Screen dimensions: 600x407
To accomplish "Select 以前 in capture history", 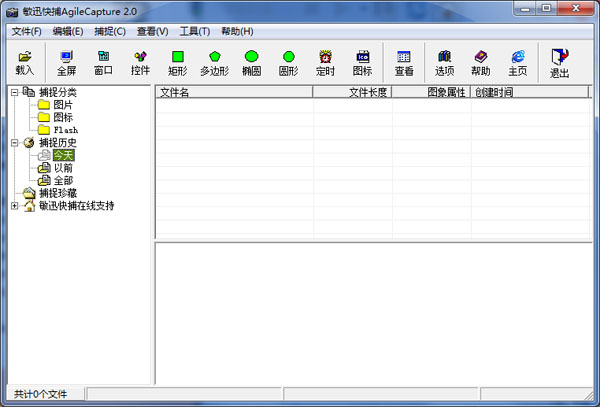I will click(x=63, y=168).
